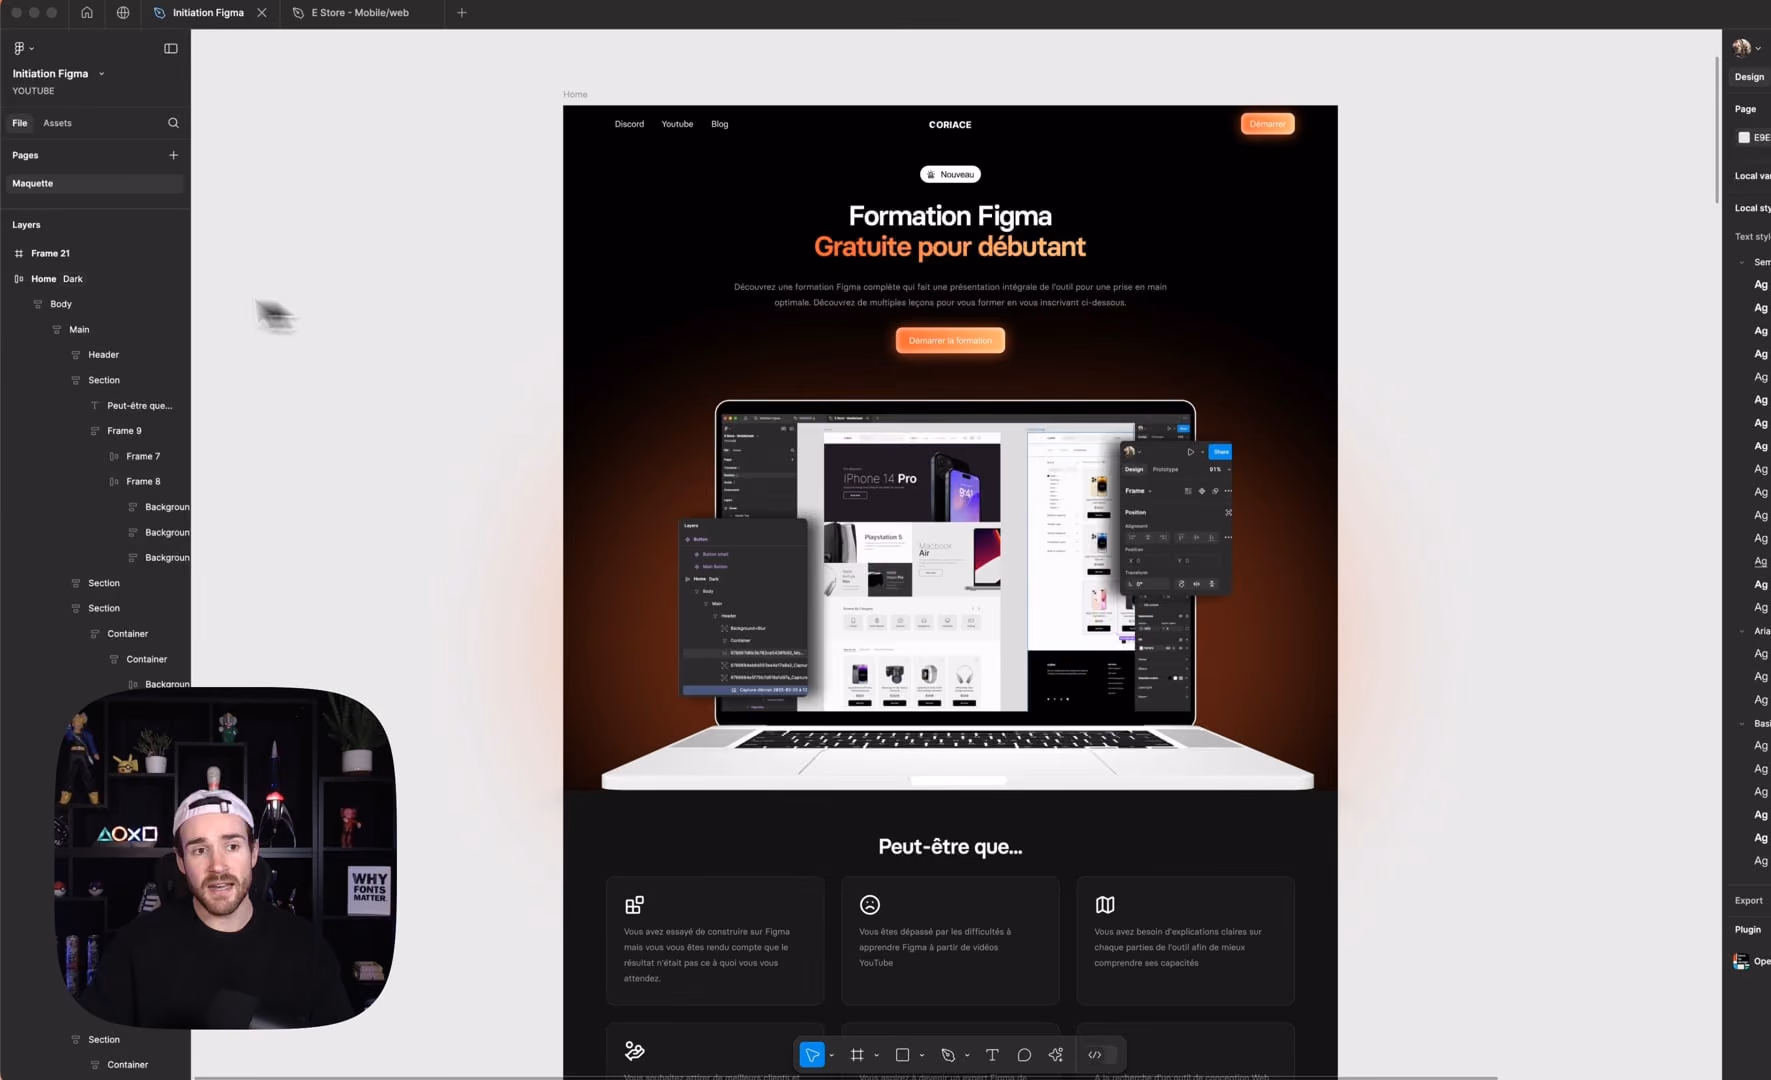
Task: Click the Export section label
Action: pos(1748,901)
